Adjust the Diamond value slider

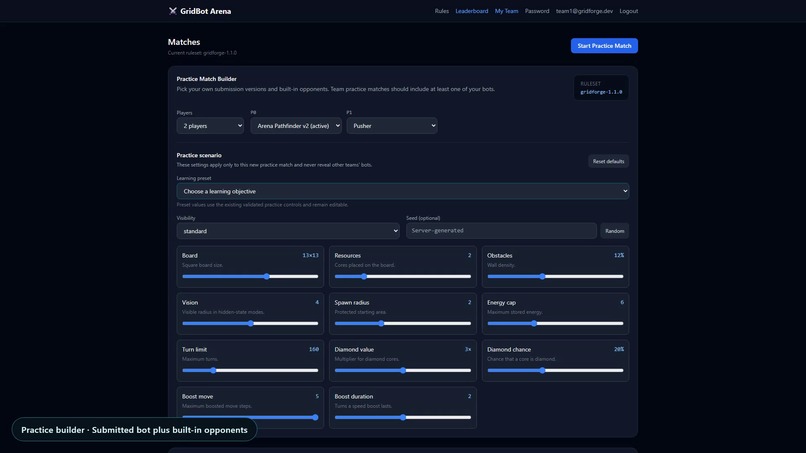pyautogui.click(x=402, y=370)
